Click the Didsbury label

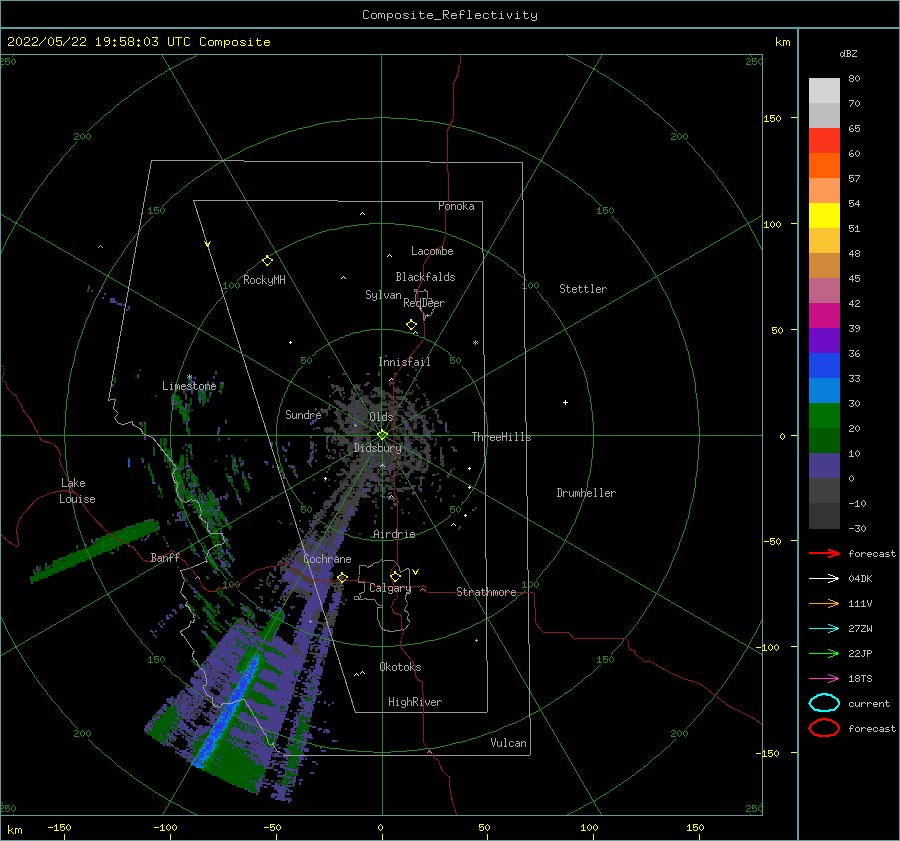tap(377, 448)
